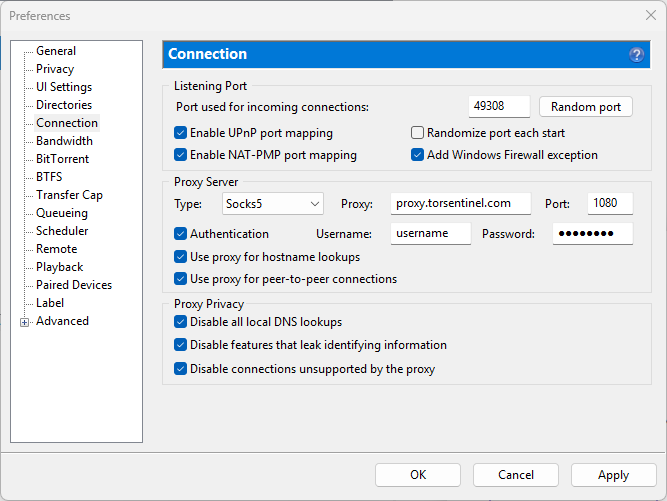This screenshot has height=501, width=667.
Task: Toggle Use proxy for peer-to-peer connections
Action: [180, 279]
